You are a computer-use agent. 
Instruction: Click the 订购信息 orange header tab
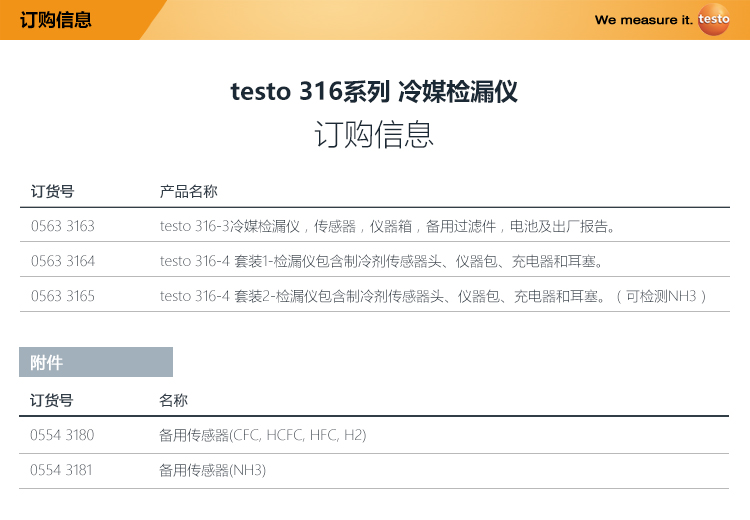[56, 19]
